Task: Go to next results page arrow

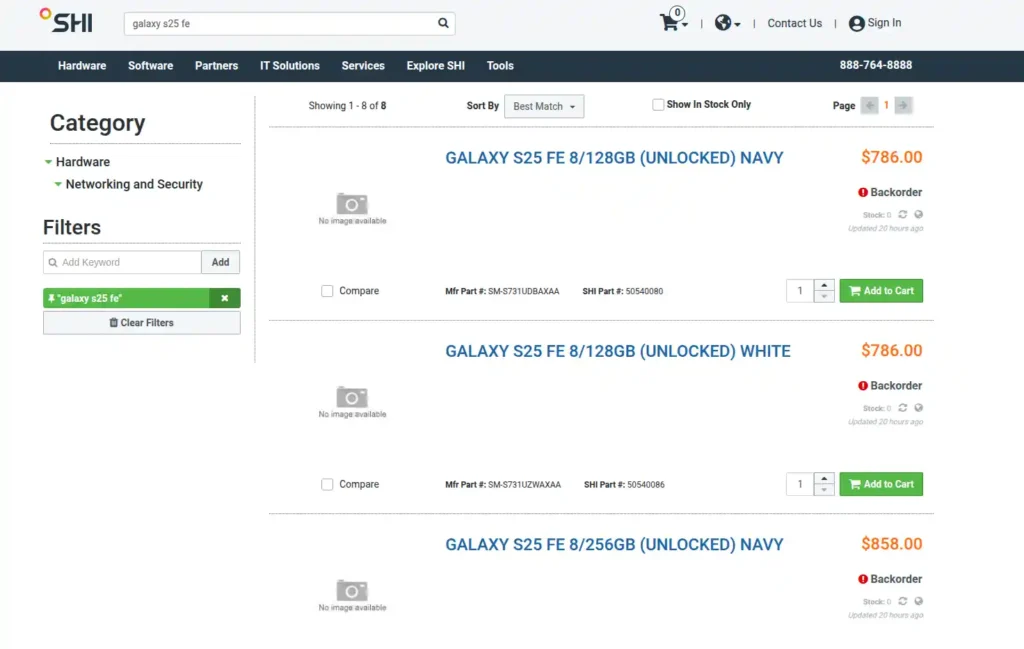Action: pyautogui.click(x=903, y=105)
